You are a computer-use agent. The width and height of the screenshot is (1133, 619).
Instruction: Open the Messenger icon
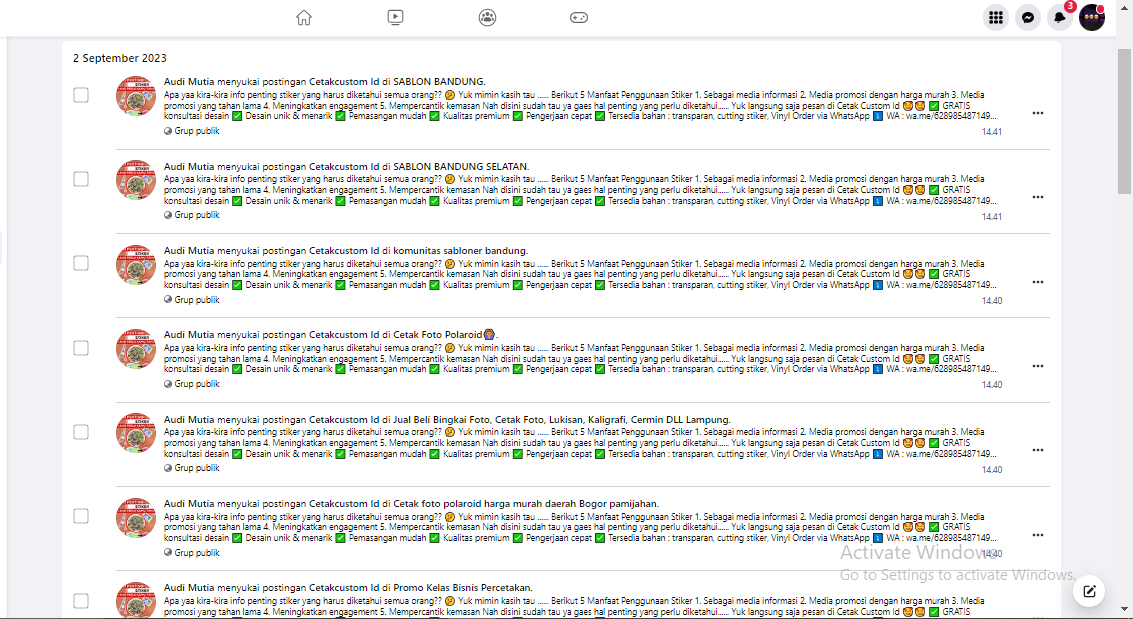[1028, 17]
